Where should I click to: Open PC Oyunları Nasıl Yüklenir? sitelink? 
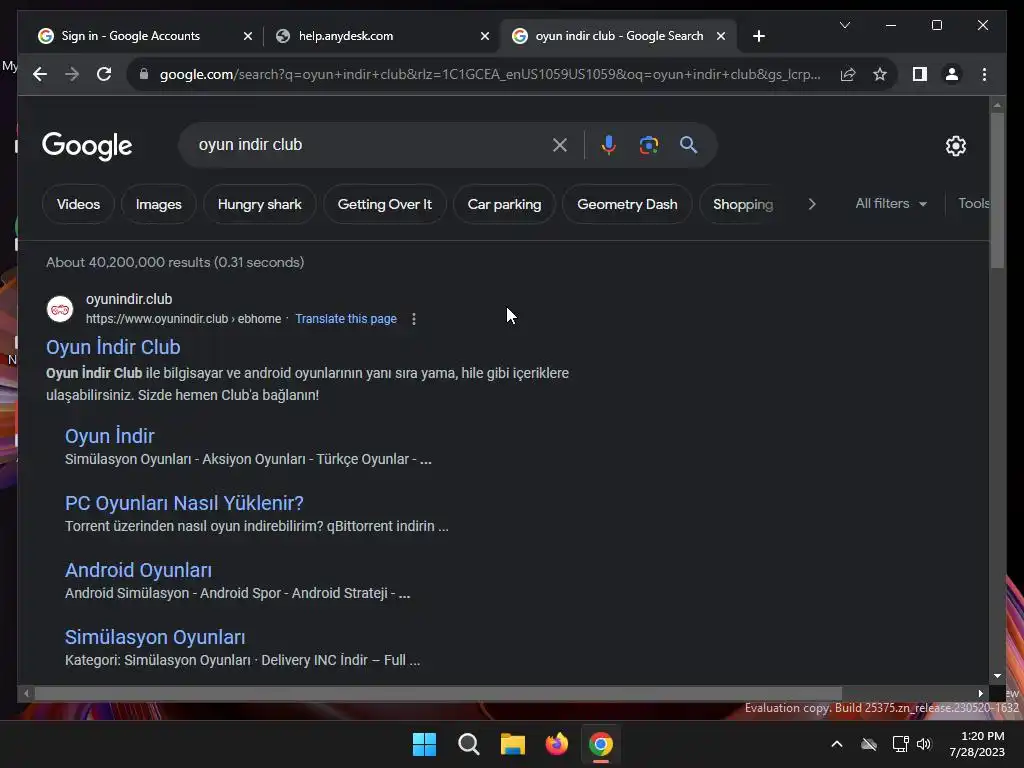(184, 503)
